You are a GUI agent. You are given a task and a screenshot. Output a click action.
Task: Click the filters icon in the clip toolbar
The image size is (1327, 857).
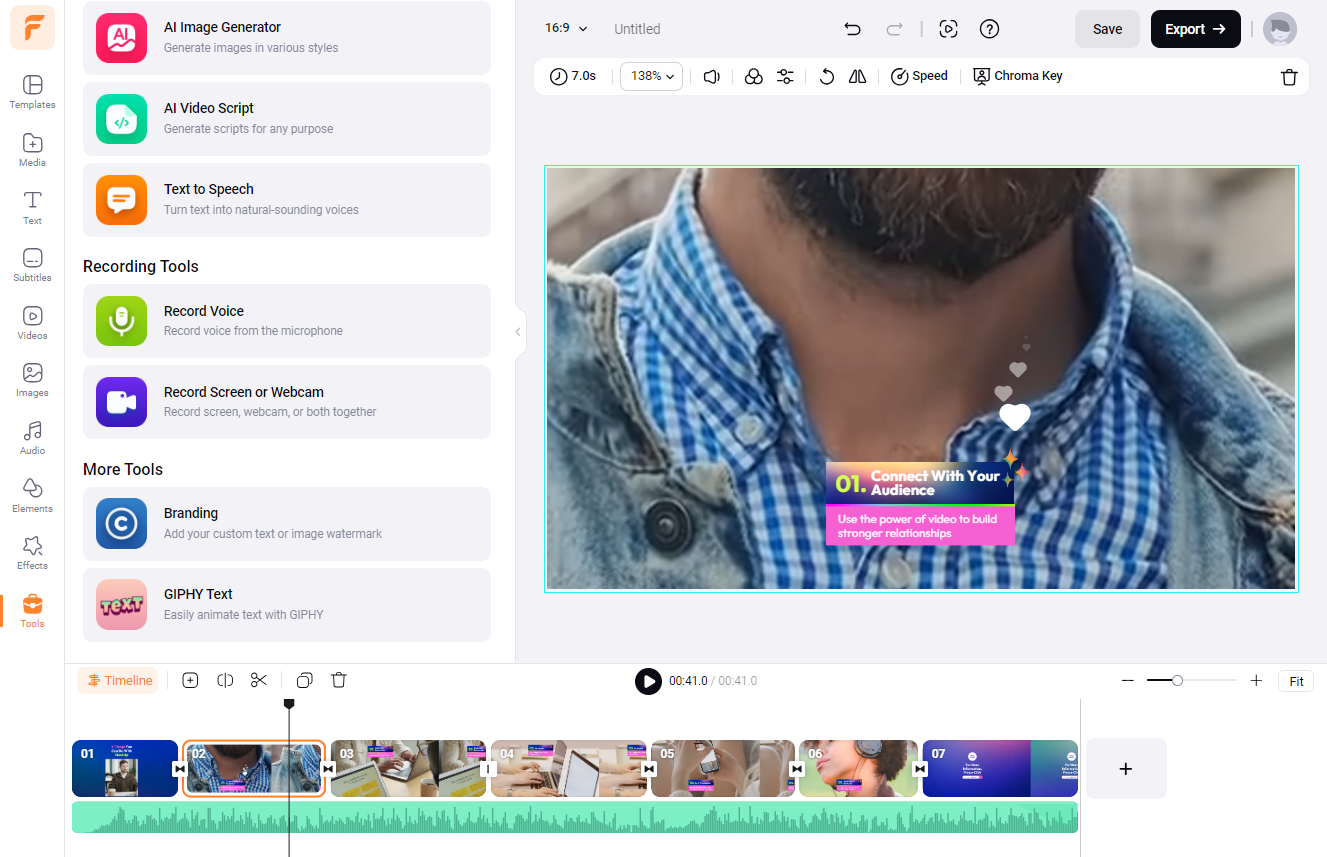coord(754,76)
